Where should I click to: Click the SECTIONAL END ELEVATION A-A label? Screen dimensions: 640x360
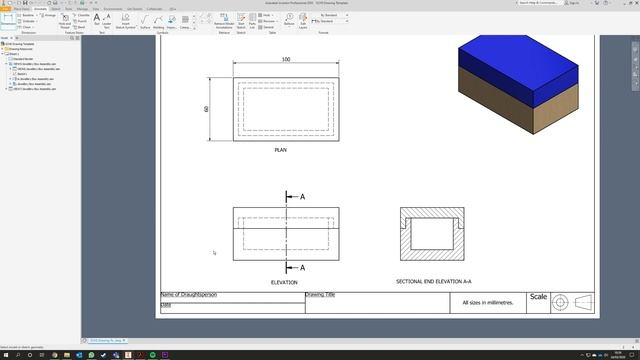[x=433, y=282]
